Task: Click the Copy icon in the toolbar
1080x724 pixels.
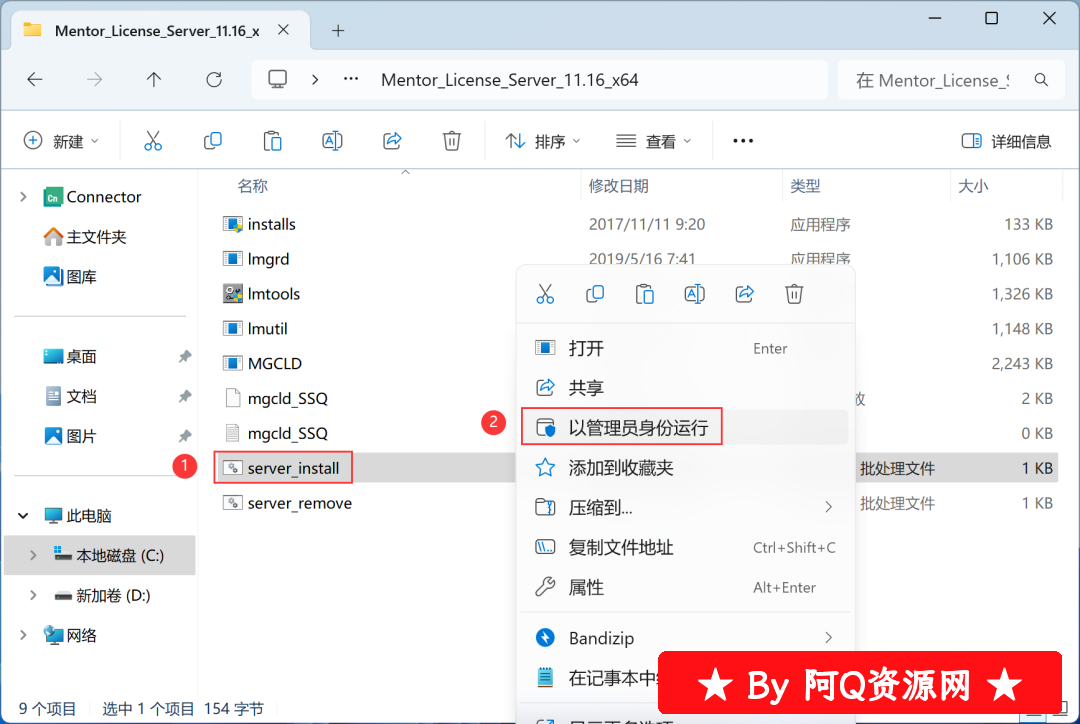Action: (x=213, y=141)
